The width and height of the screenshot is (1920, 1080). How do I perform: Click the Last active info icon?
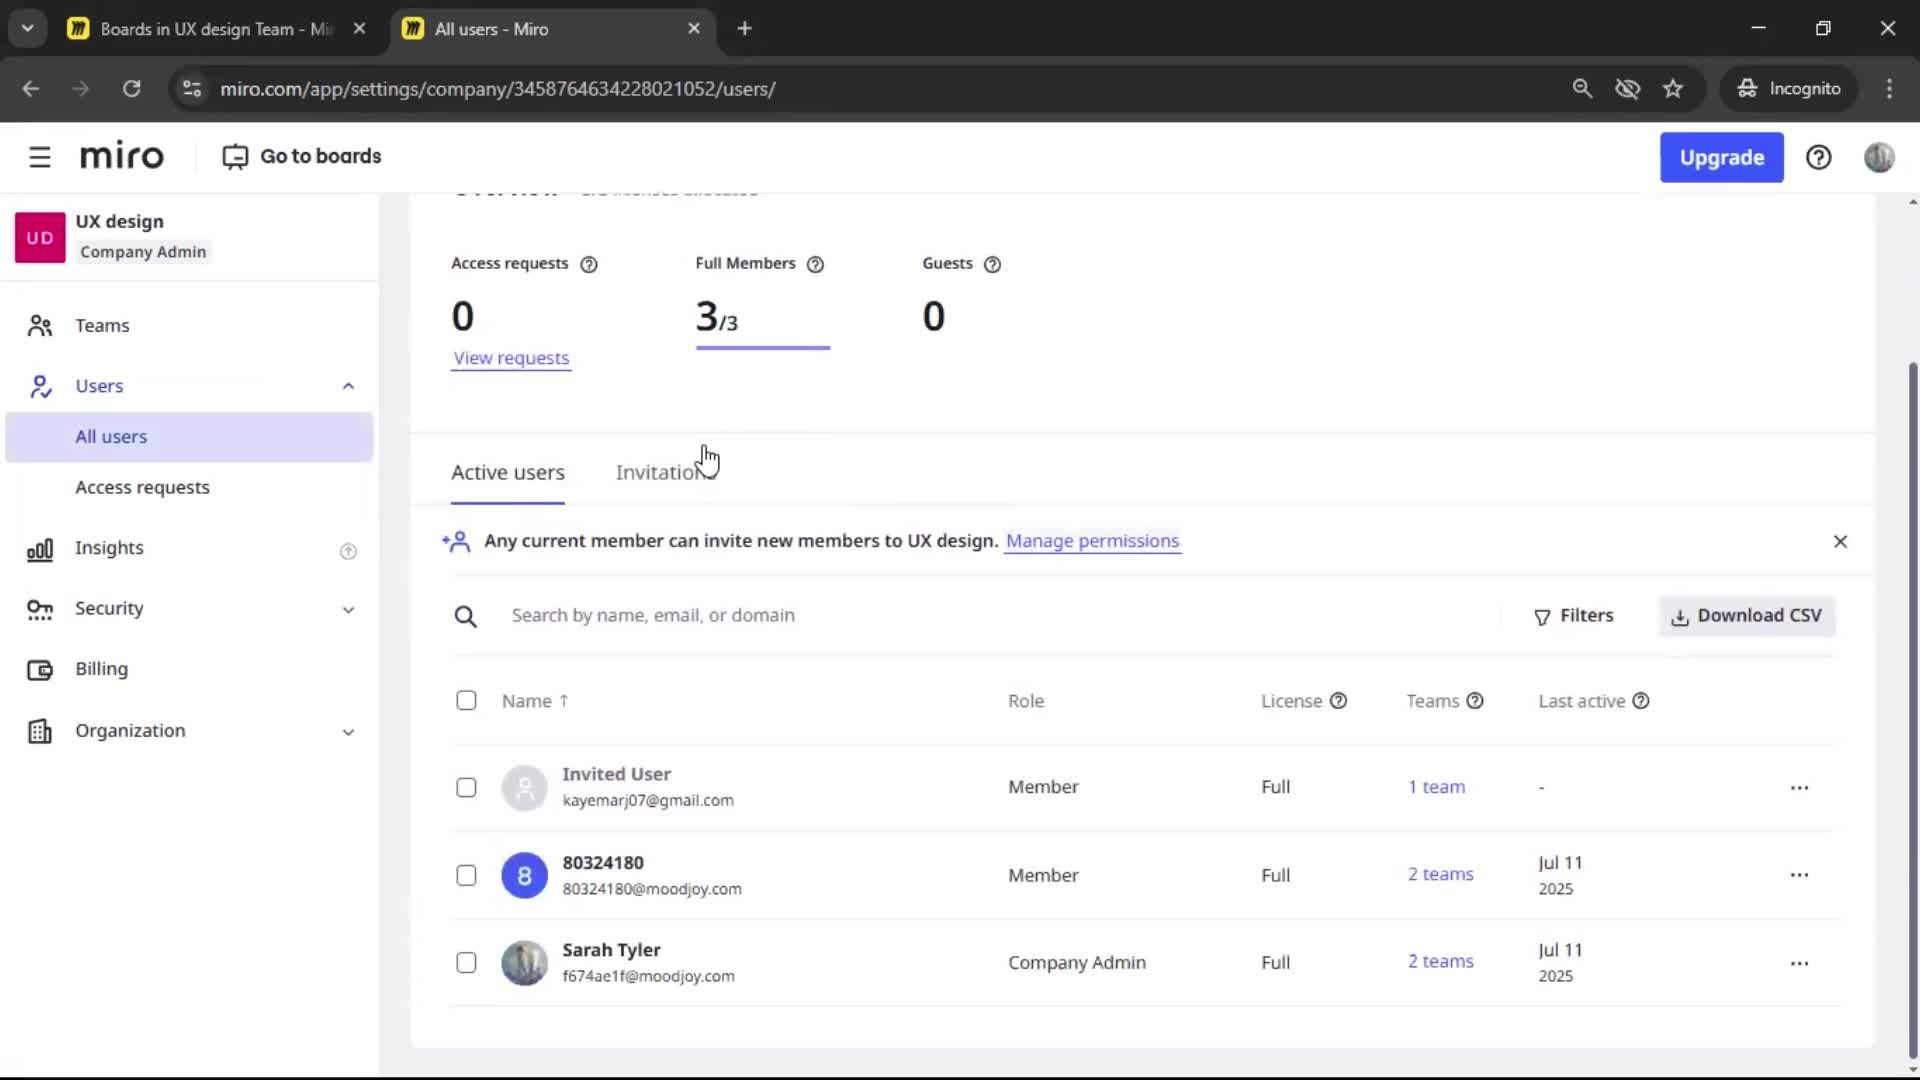(1641, 701)
